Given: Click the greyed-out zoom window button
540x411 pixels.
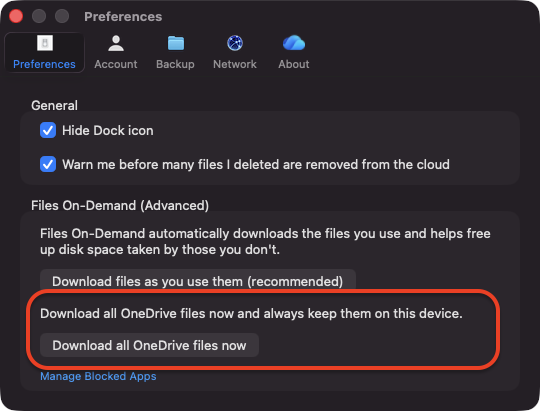Looking at the screenshot, I should click(x=62, y=16).
